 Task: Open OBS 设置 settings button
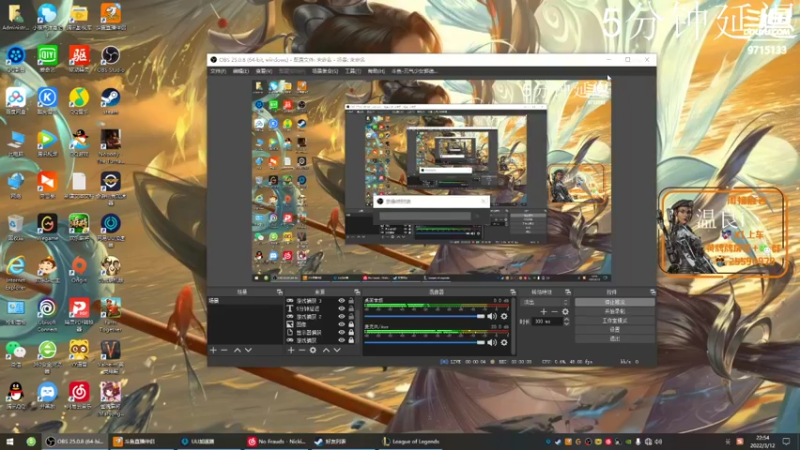click(x=615, y=330)
